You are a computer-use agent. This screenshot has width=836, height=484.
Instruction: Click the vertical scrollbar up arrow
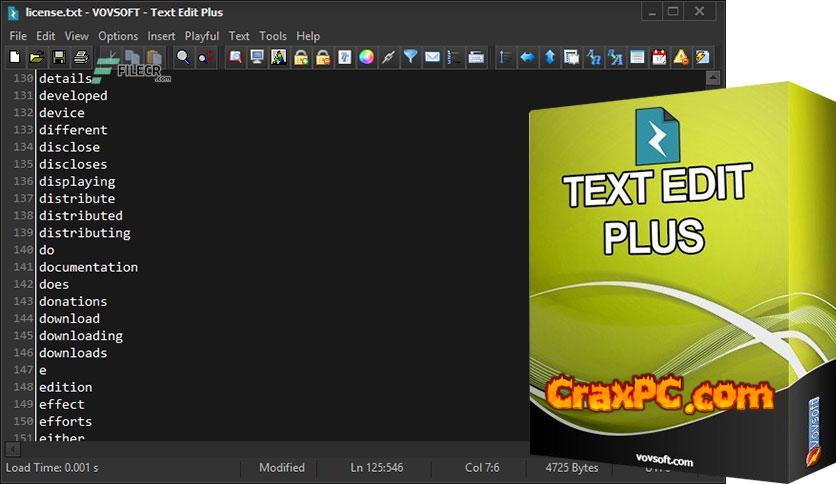(713, 78)
